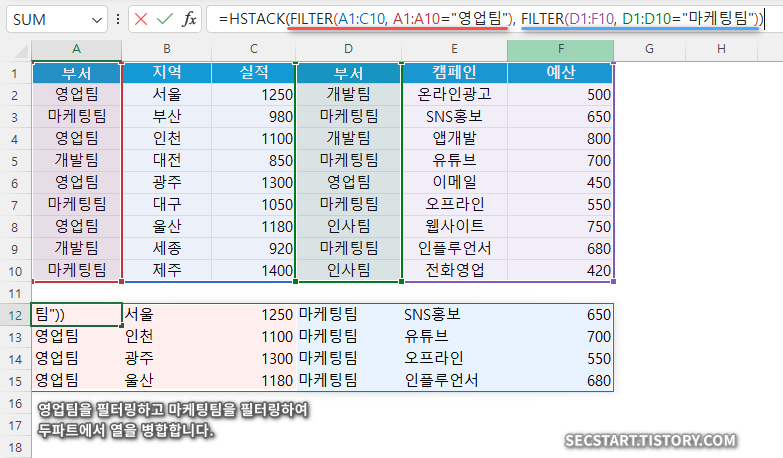This screenshot has height=458, width=783.
Task: Cancel the formula entry with X icon
Action: 141,19
